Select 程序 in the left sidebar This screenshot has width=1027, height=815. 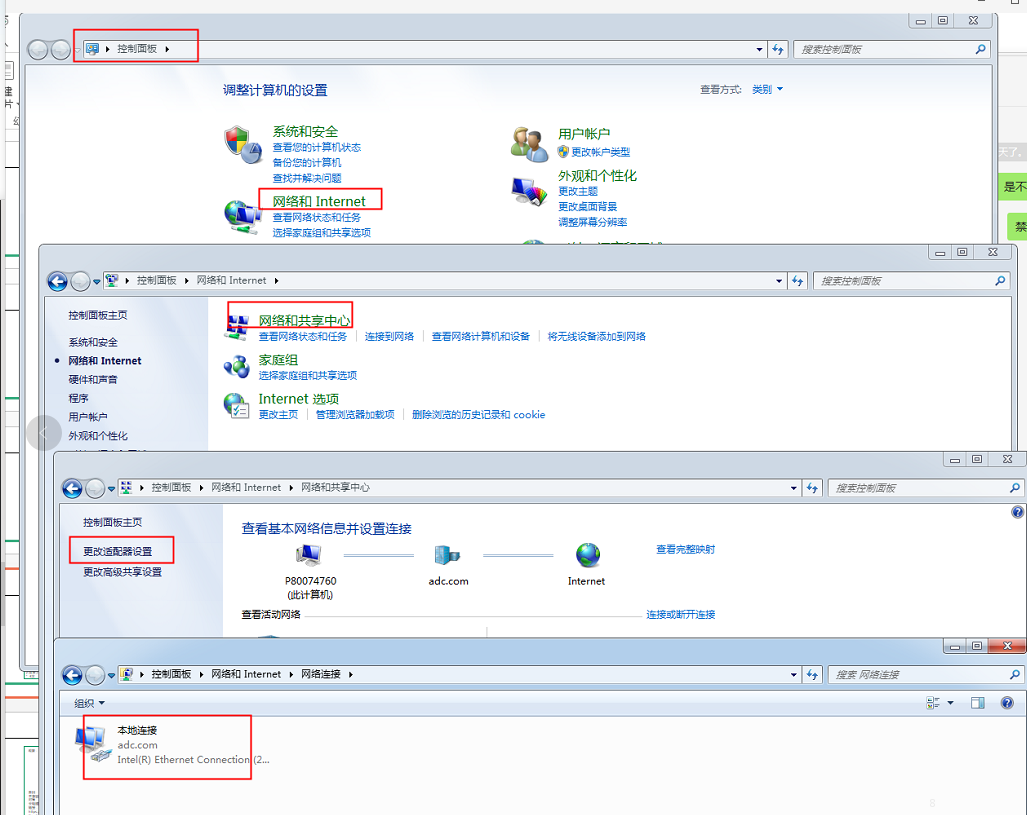(78, 398)
